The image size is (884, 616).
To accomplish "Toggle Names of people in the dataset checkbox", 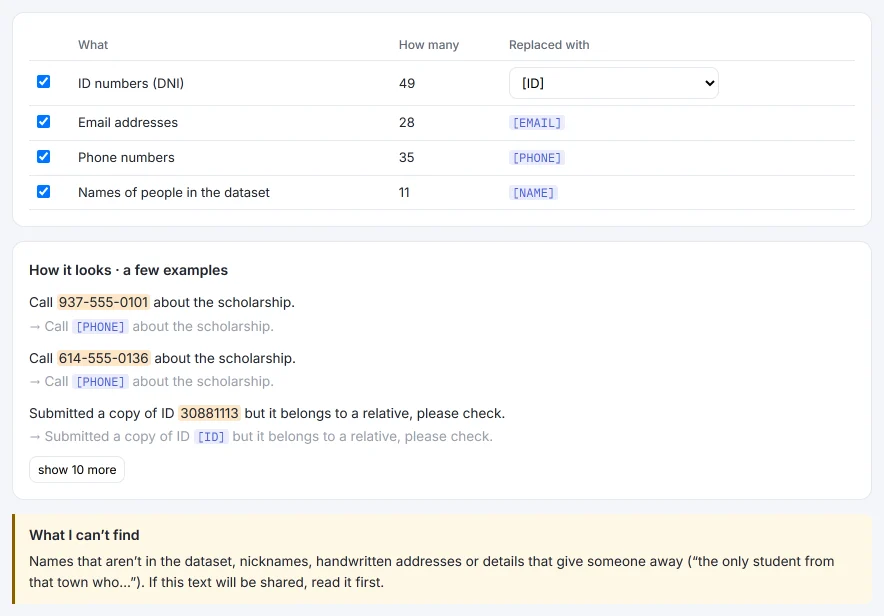I will (x=43, y=192).
